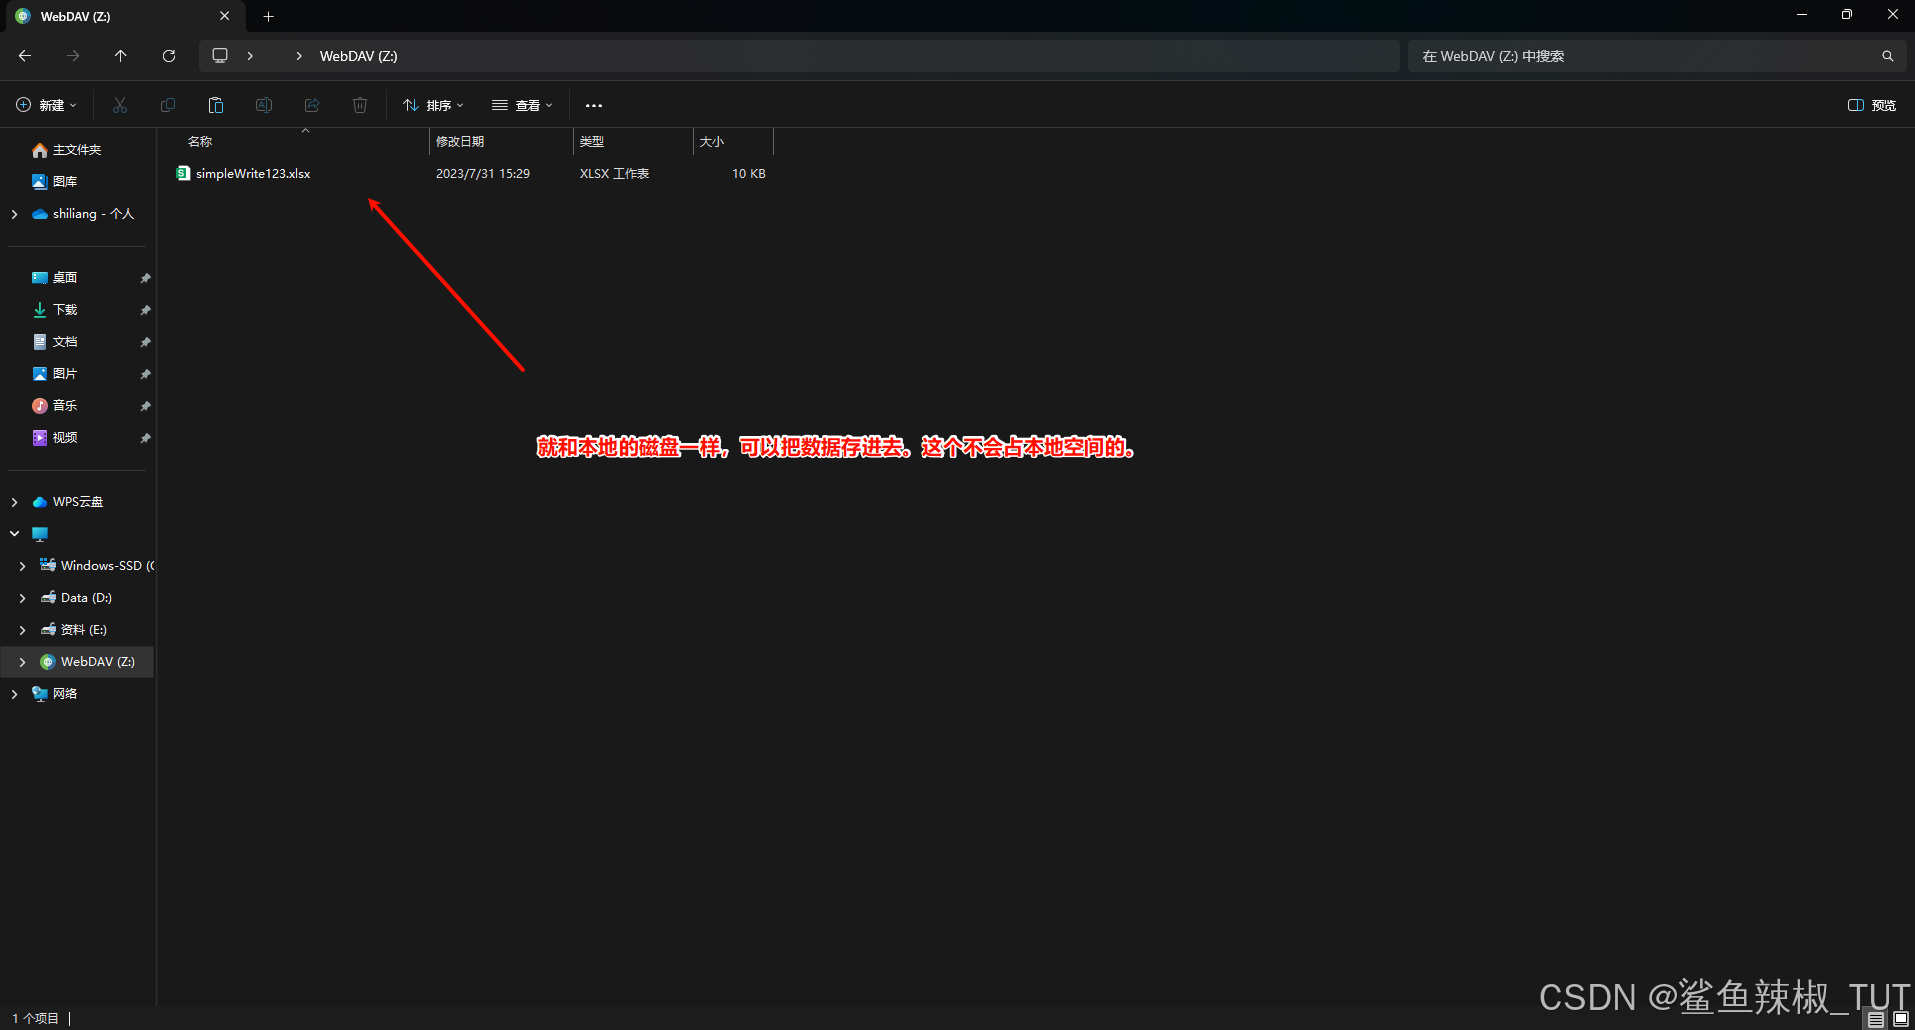Open the 新建 new item menu
This screenshot has width=1915, height=1030.
point(46,105)
